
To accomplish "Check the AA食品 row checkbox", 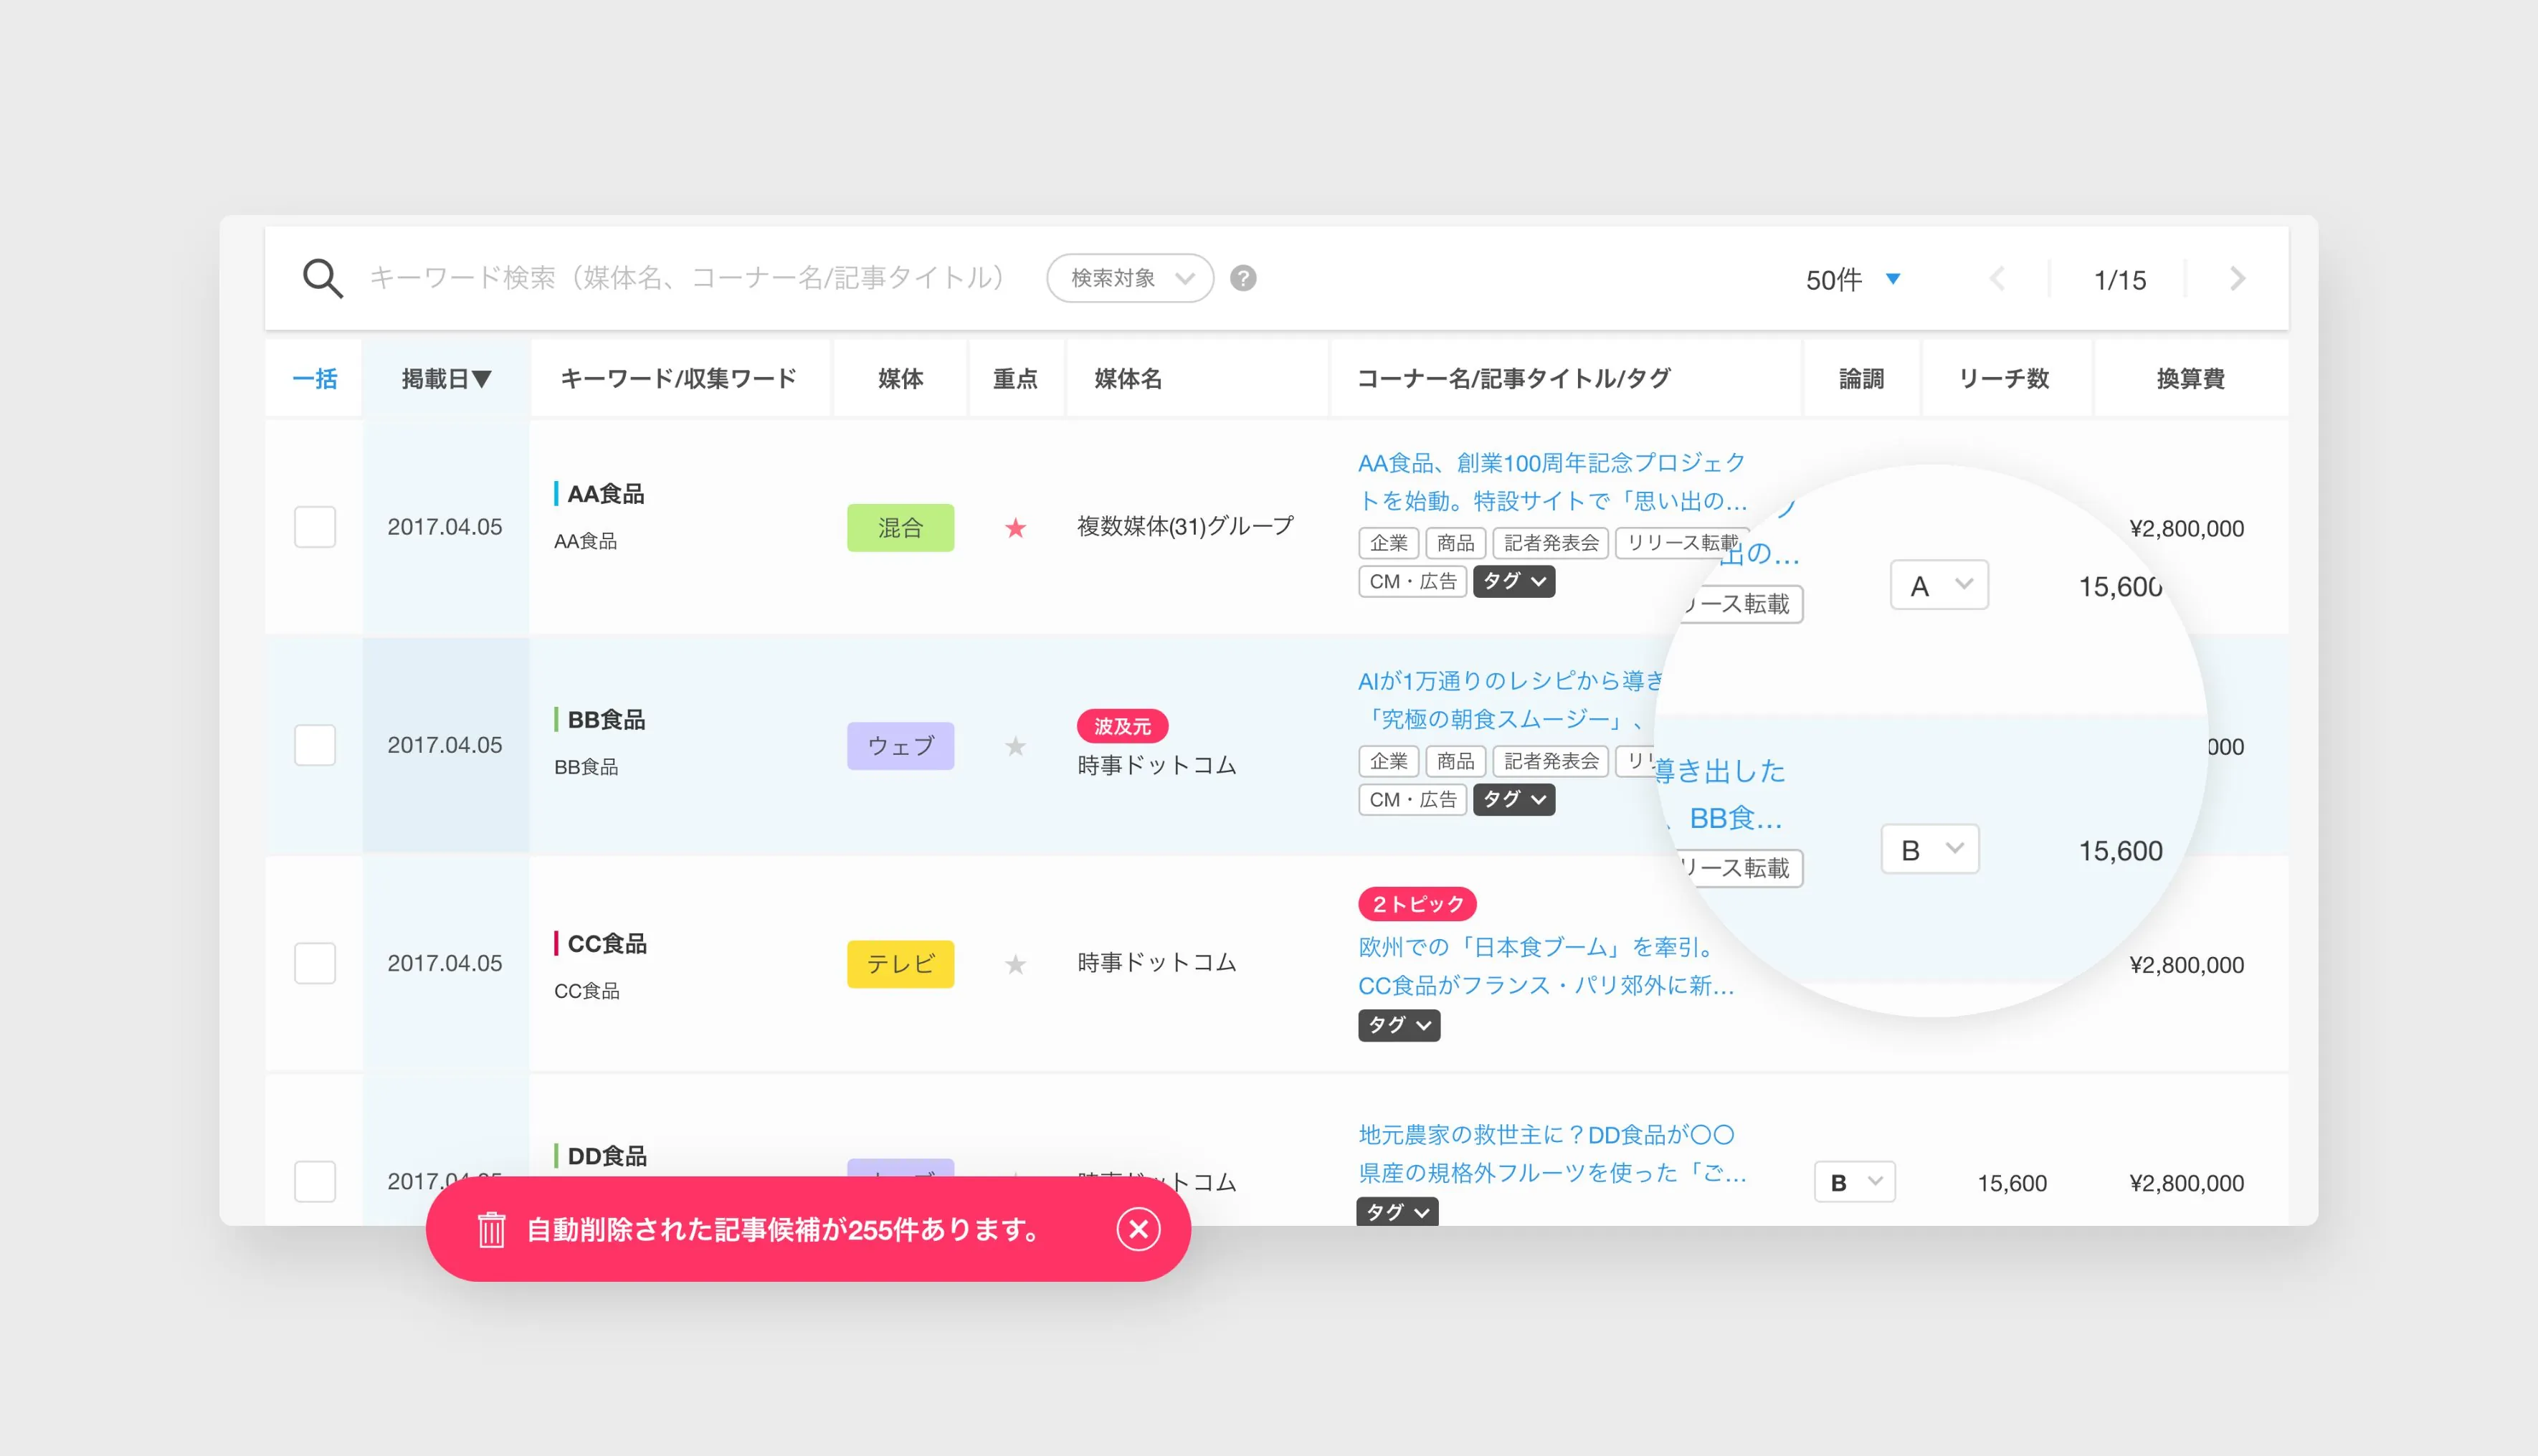I will coord(314,527).
